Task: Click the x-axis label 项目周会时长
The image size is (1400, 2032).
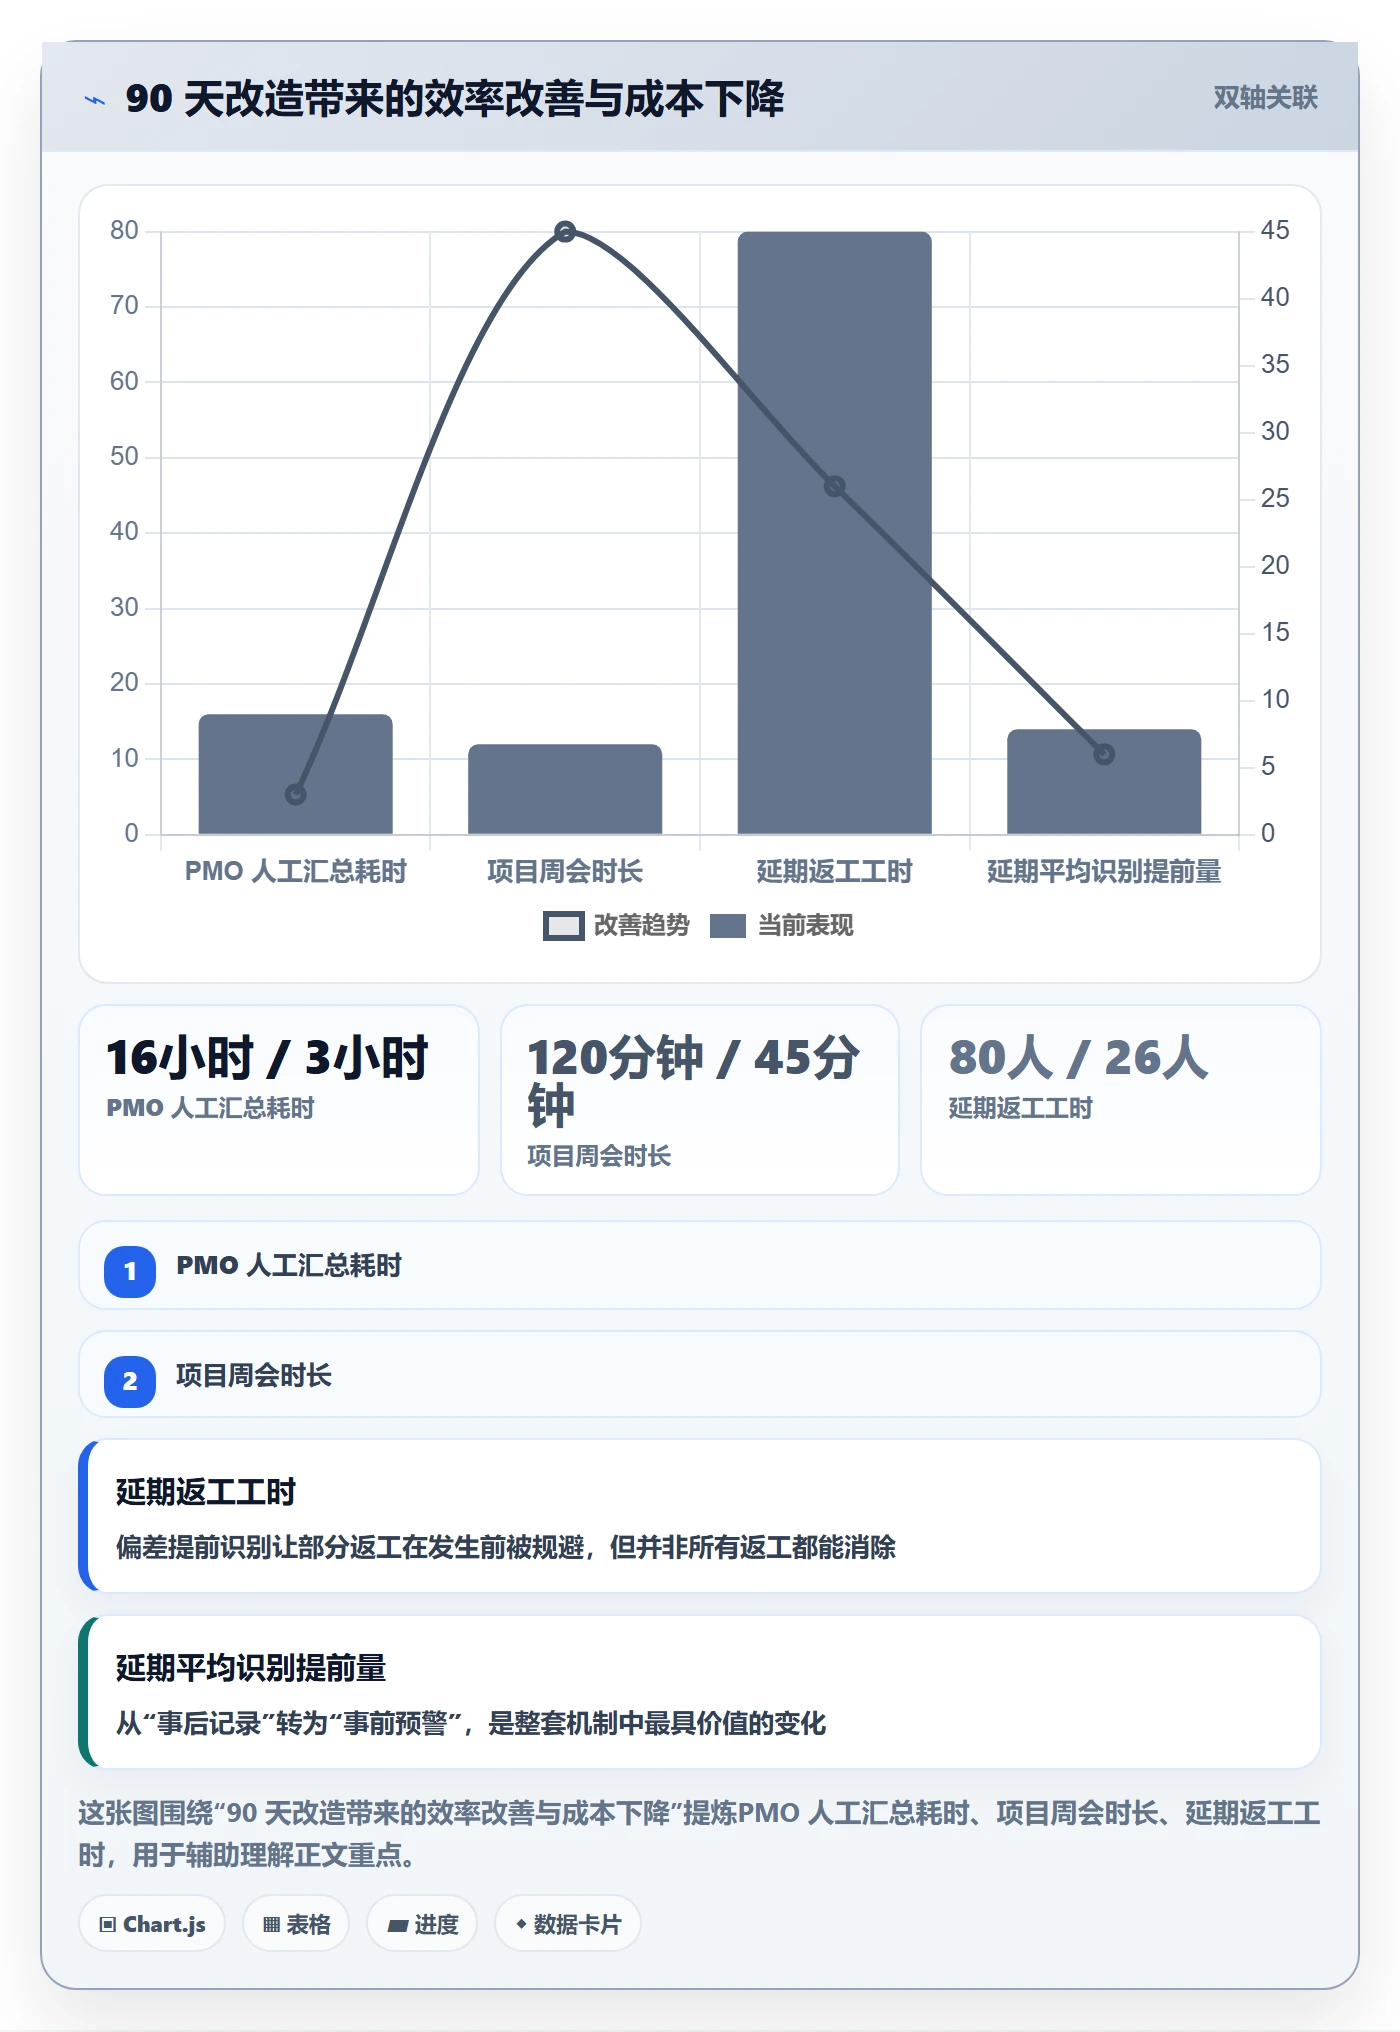Action: tap(565, 872)
